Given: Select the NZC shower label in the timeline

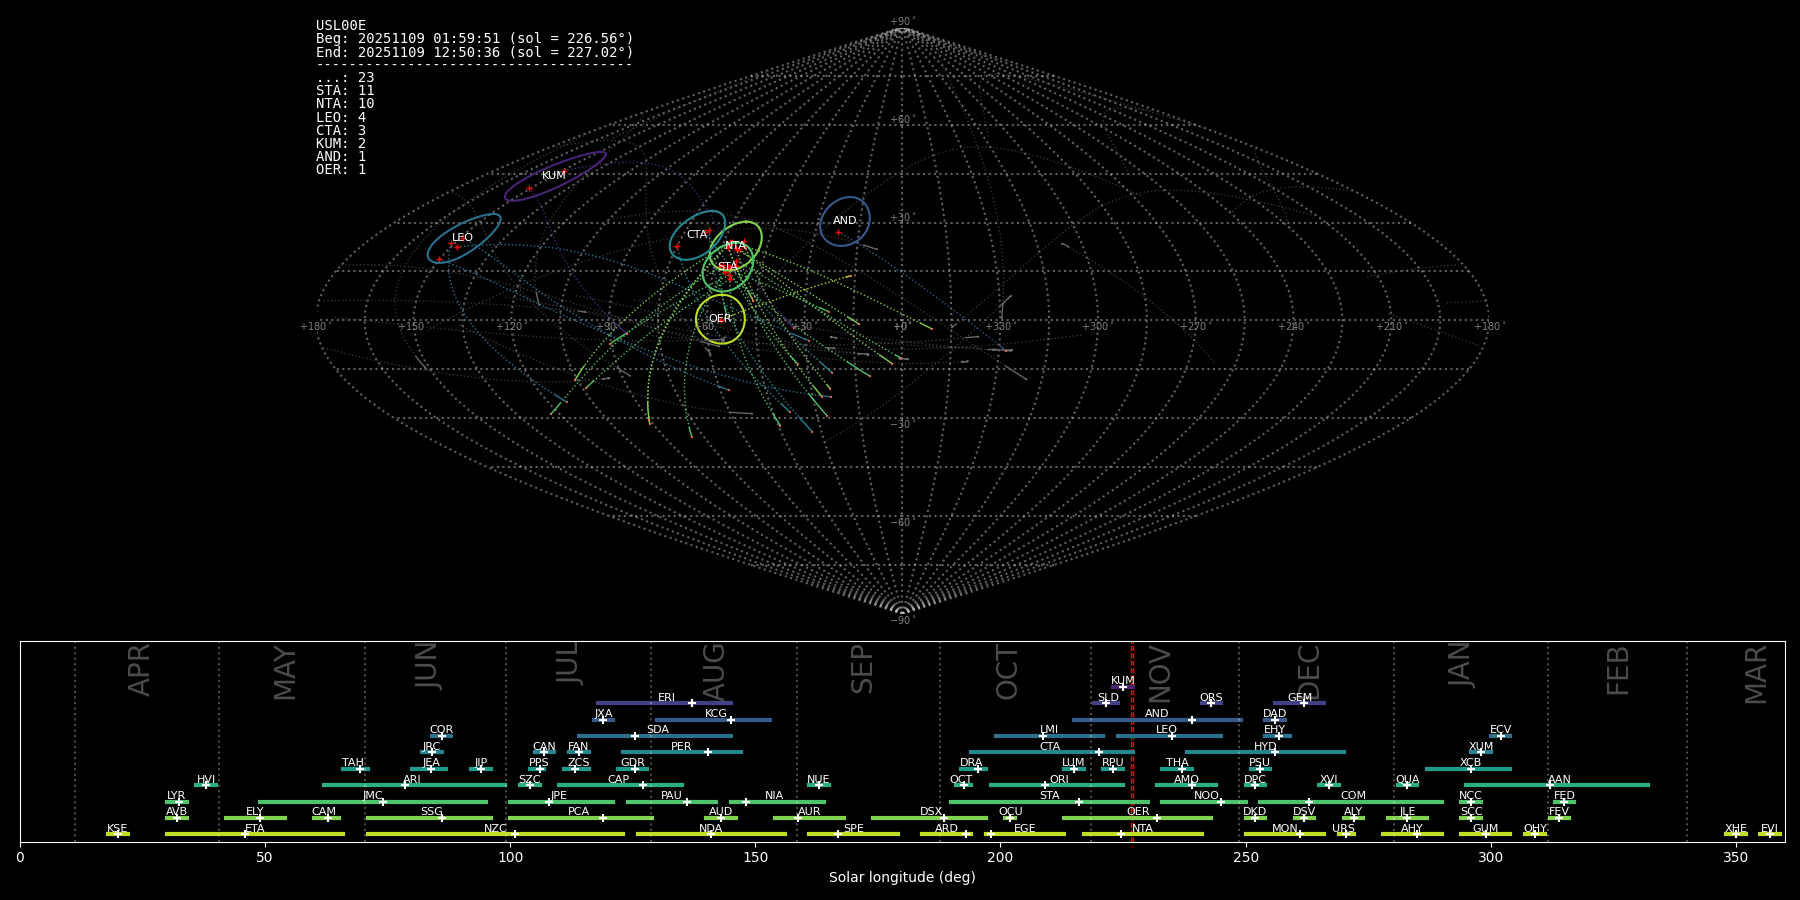Looking at the screenshot, I should click(495, 829).
